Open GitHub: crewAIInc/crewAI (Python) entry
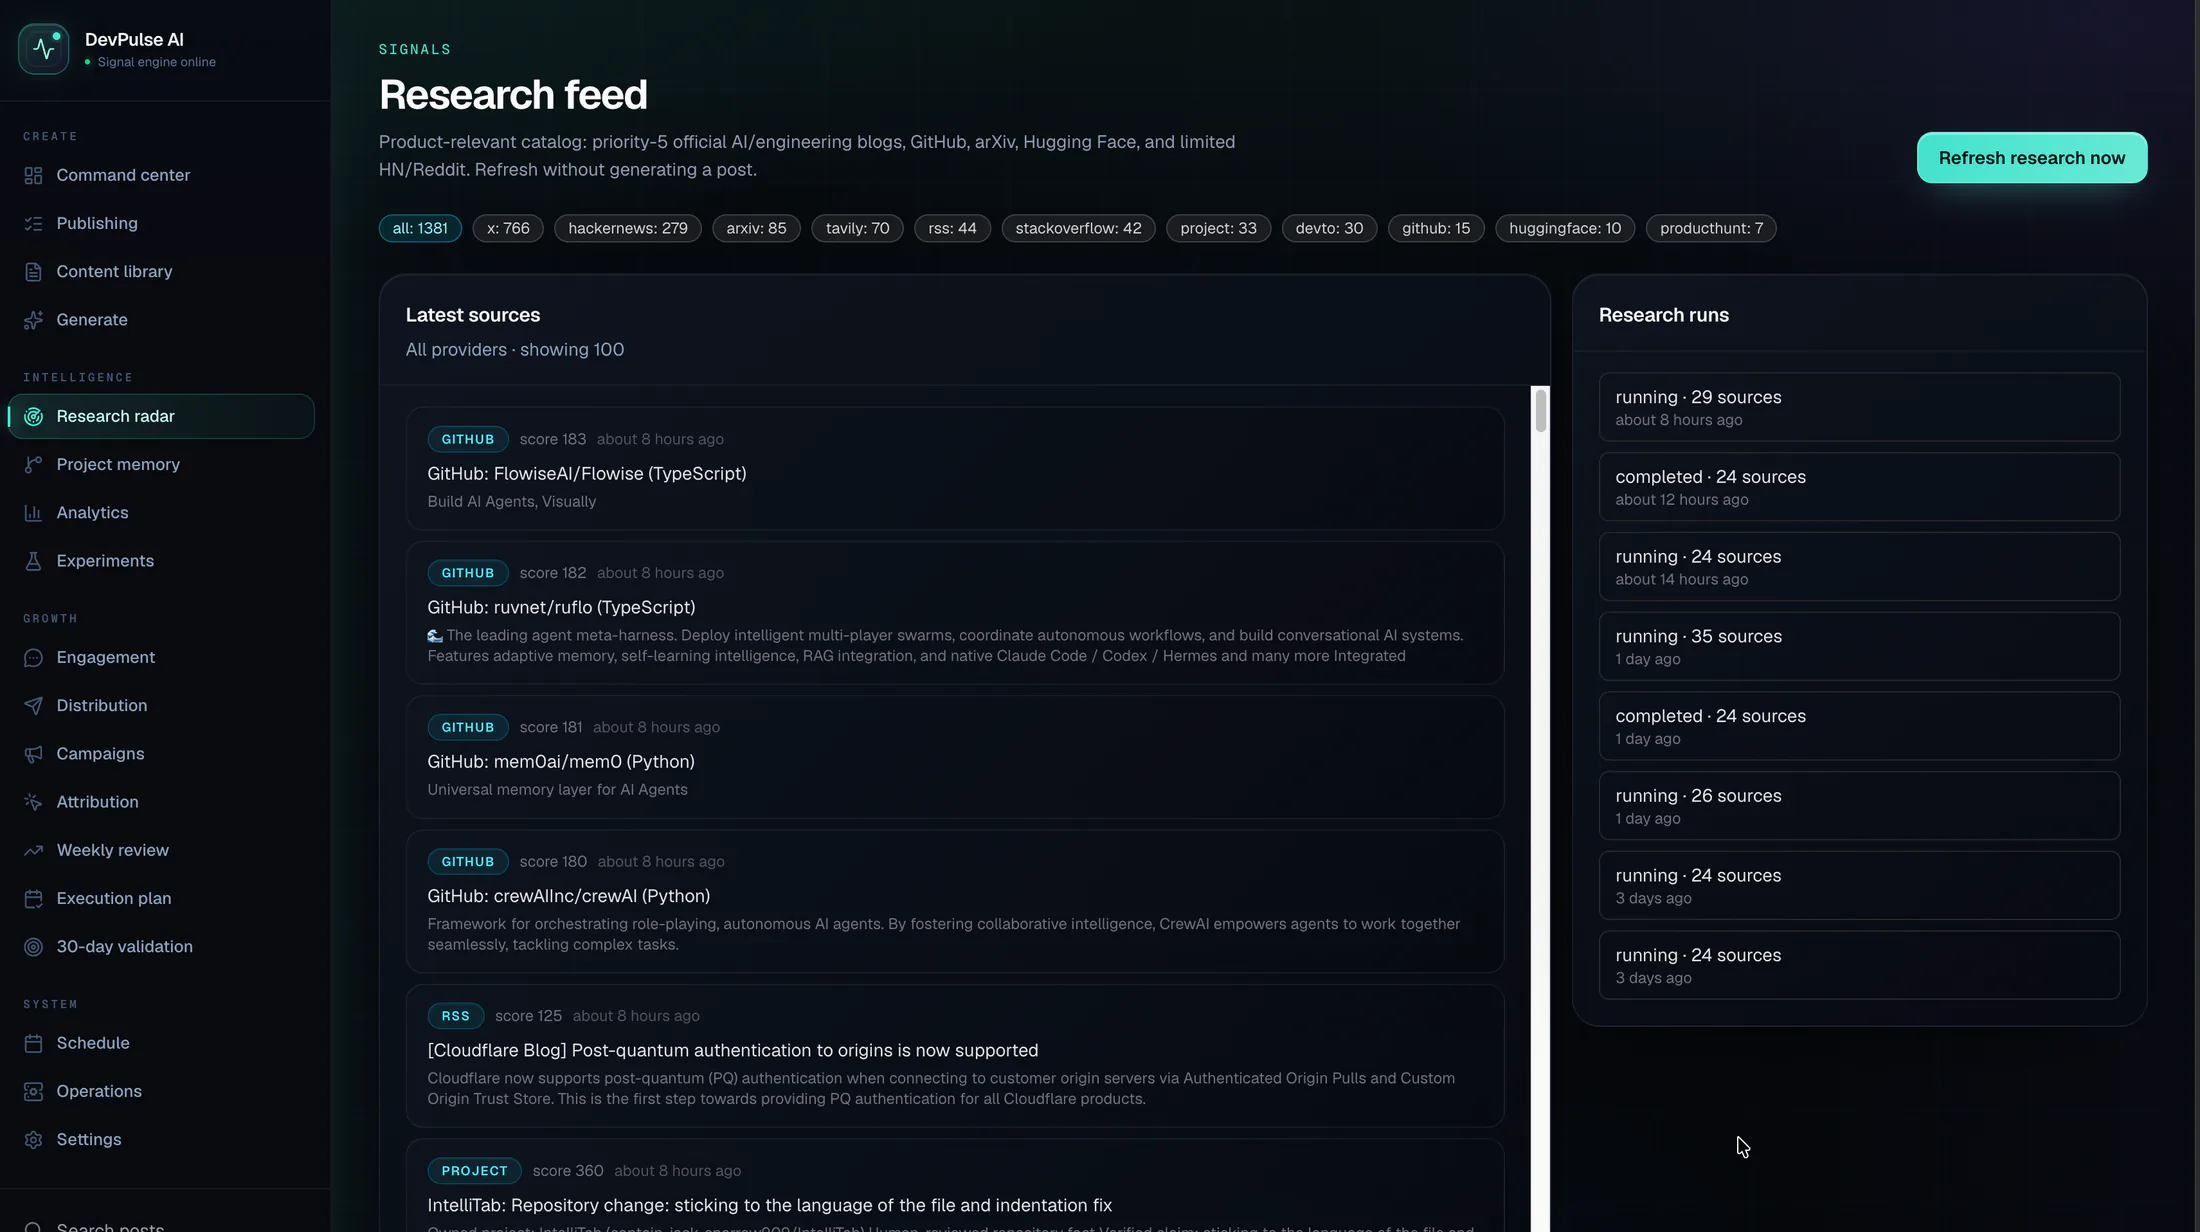This screenshot has width=2200, height=1232. 955,901
